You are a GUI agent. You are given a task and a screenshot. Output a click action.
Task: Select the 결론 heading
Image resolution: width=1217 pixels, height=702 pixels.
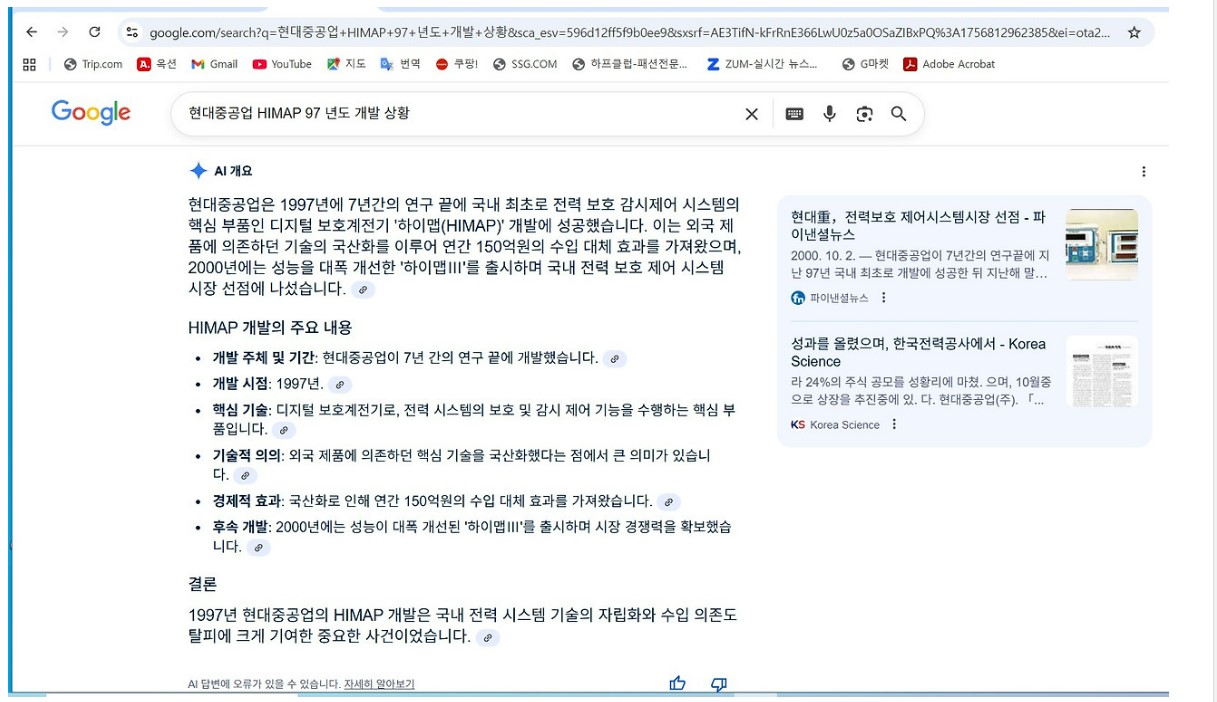202,584
